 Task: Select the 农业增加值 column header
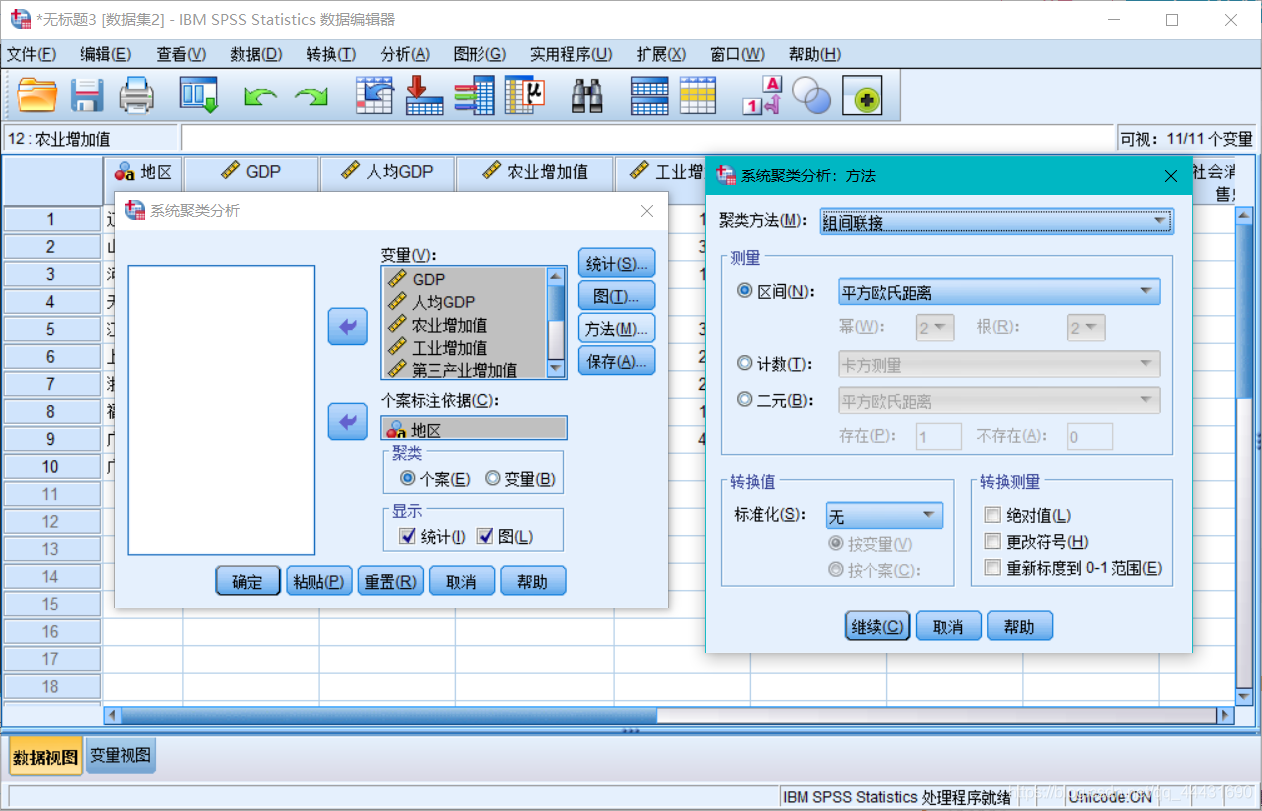coord(535,172)
